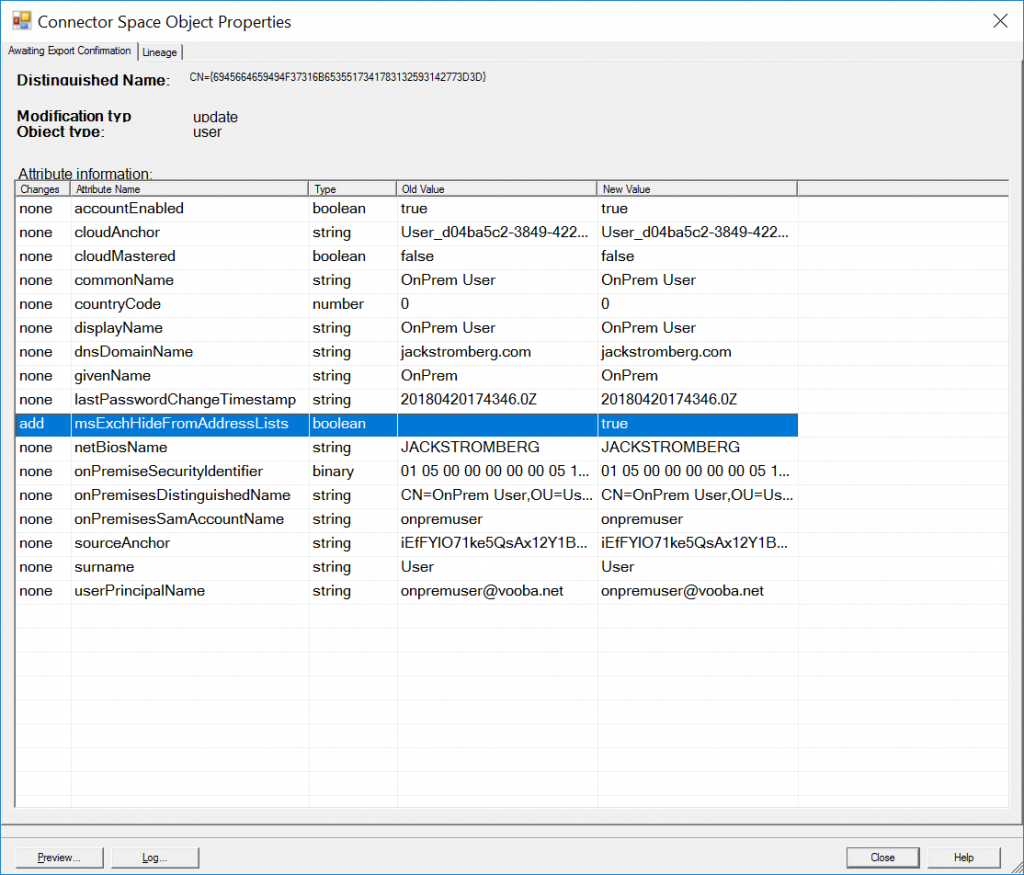Click new value 'OnPrem' for givenName
This screenshot has height=875, width=1024.
630,376
